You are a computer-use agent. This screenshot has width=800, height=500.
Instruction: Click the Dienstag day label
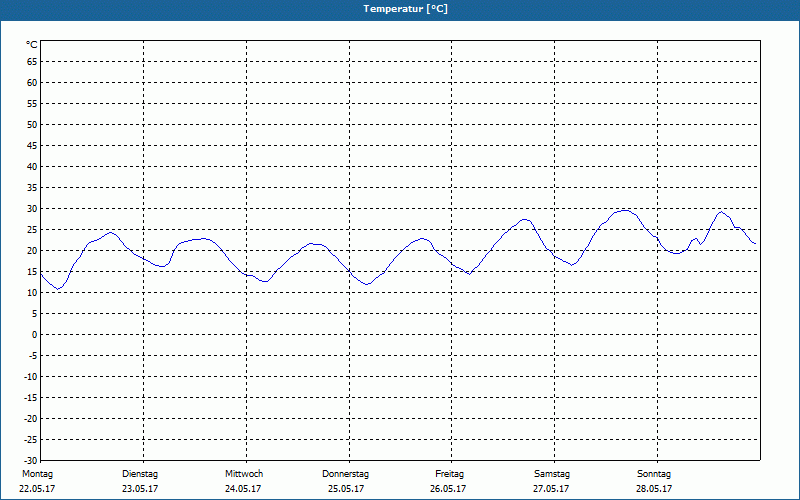click(x=140, y=474)
